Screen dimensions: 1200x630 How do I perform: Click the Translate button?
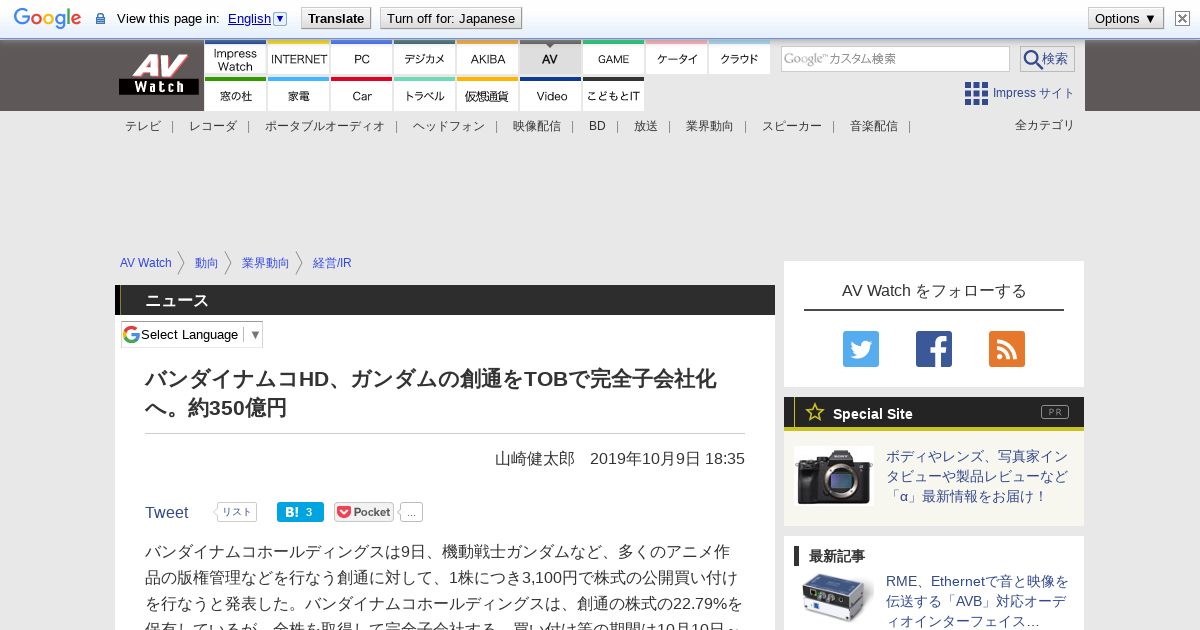click(x=335, y=18)
